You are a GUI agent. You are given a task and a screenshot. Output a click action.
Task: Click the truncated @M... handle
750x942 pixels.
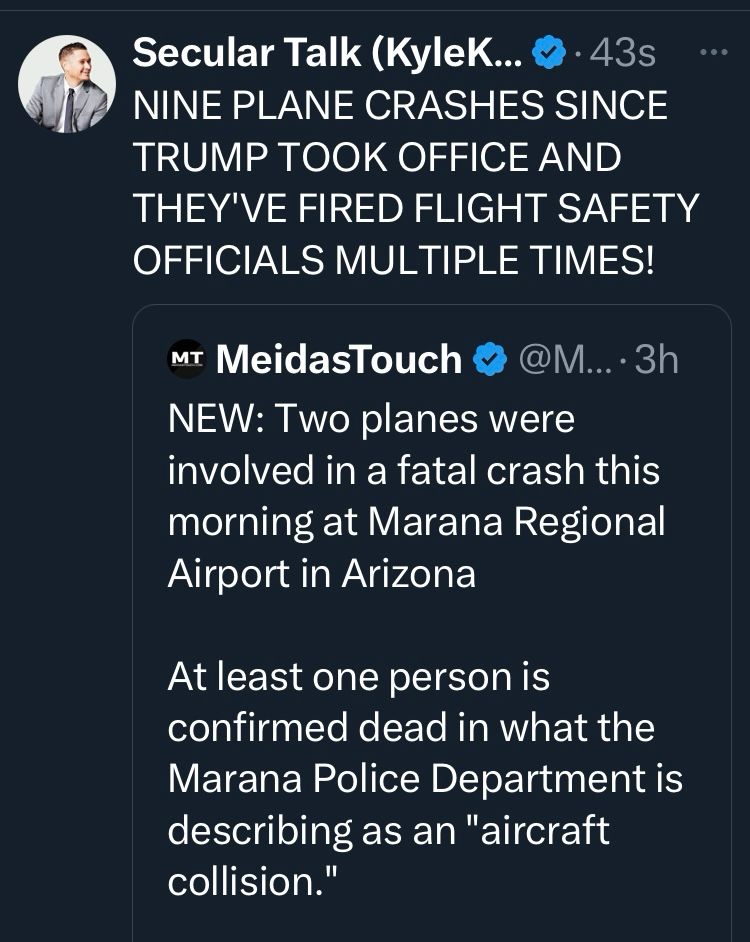point(564,360)
